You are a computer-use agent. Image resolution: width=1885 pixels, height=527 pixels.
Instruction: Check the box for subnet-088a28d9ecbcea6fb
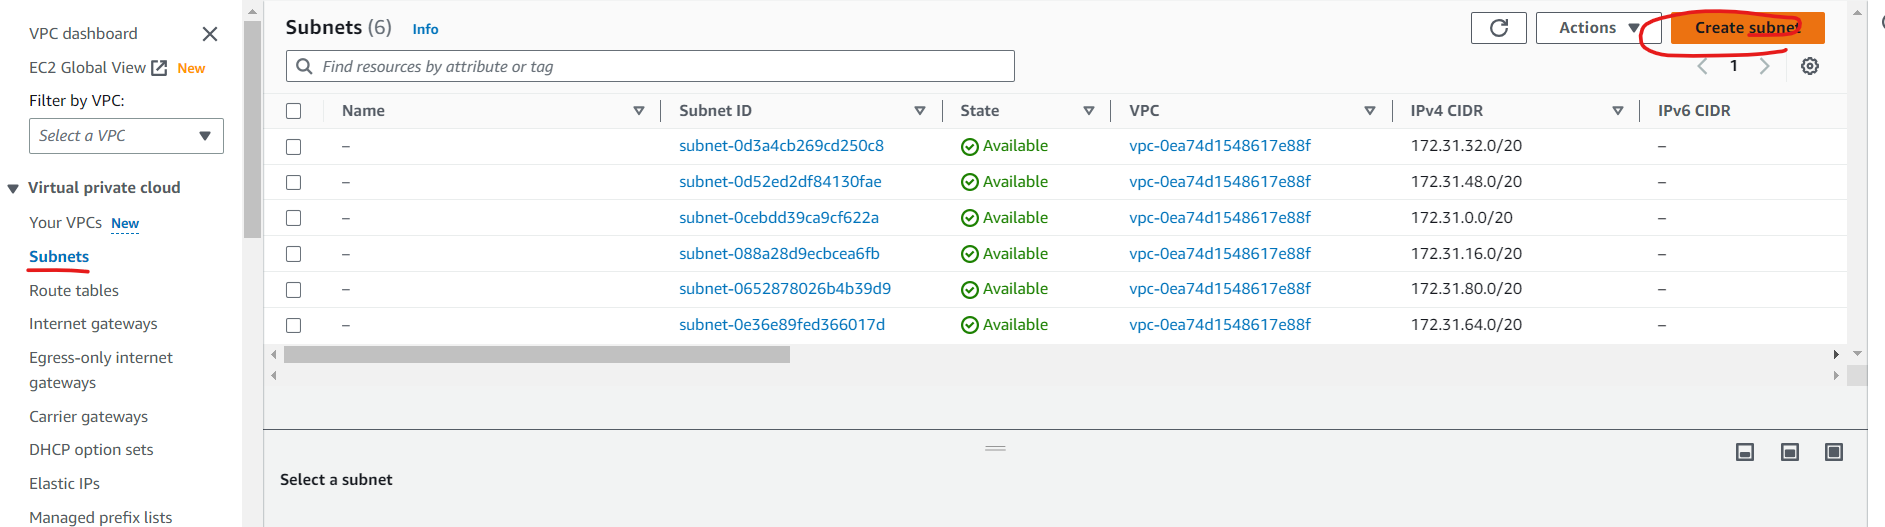tap(293, 254)
